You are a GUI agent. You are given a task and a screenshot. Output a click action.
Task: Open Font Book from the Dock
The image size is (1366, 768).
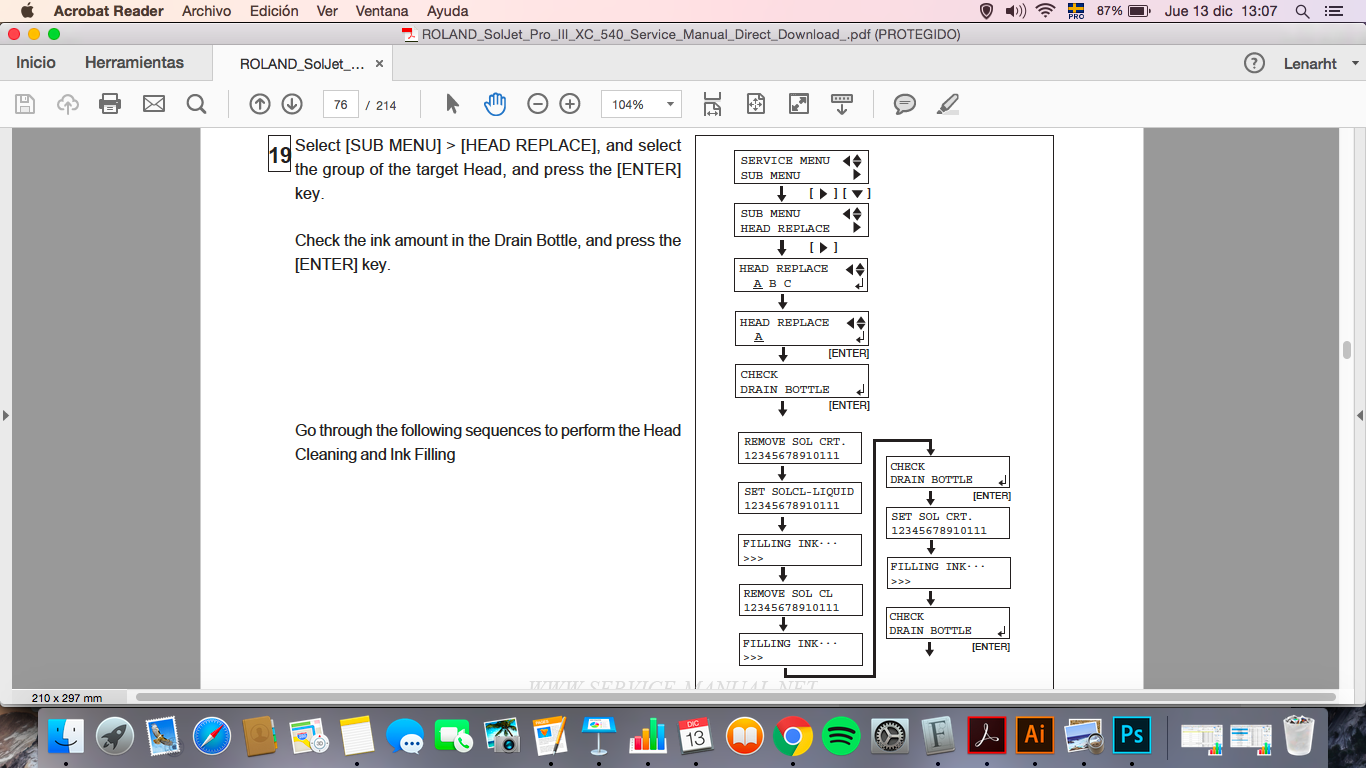click(x=938, y=737)
